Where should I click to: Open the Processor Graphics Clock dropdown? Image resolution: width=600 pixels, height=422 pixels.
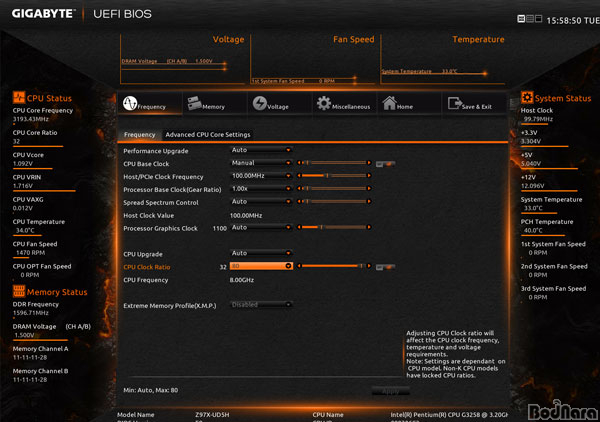point(261,228)
